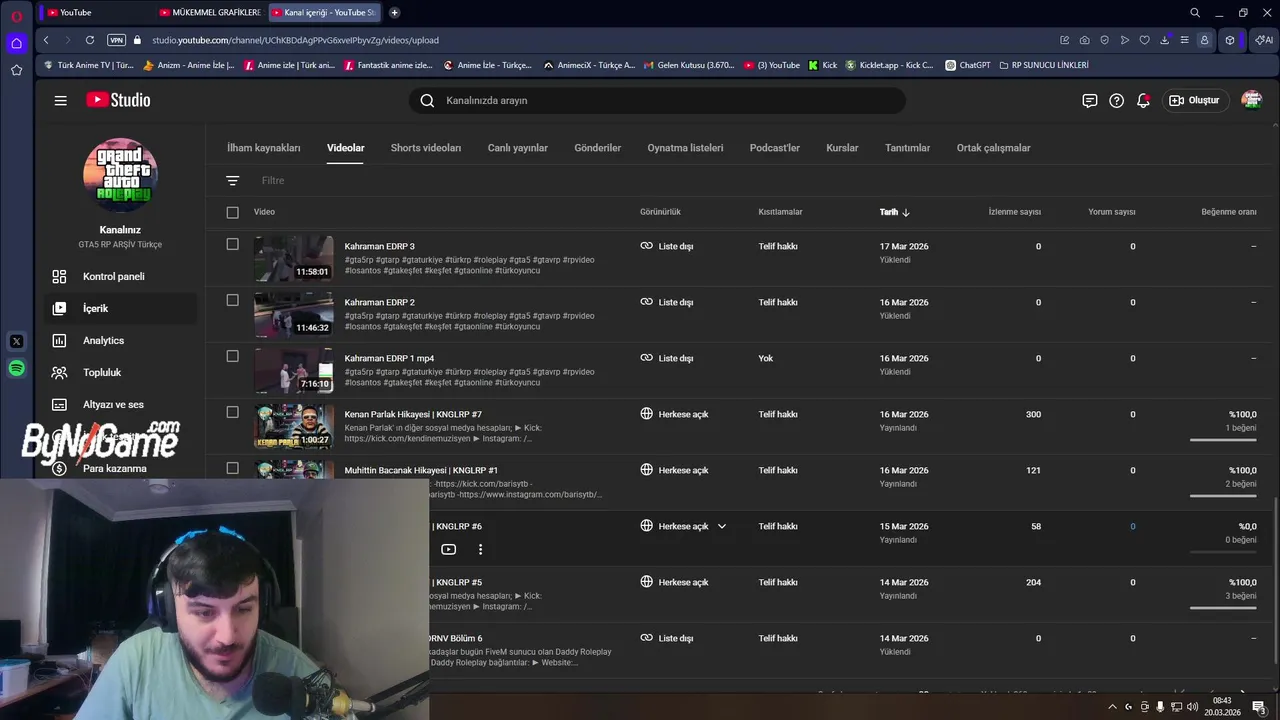Open the browser downloads icon
The height and width of the screenshot is (720, 1280).
click(1165, 40)
